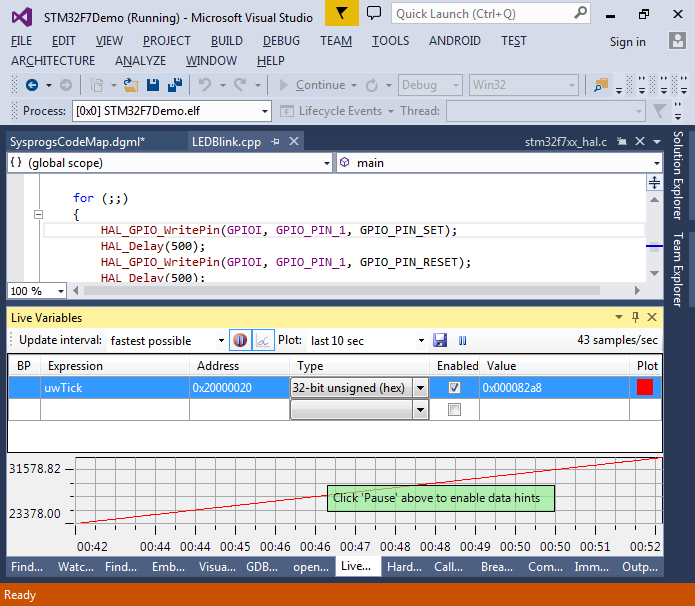Switch to SysprogsCodeMap.dgml tab
The width and height of the screenshot is (695, 606).
click(78, 142)
